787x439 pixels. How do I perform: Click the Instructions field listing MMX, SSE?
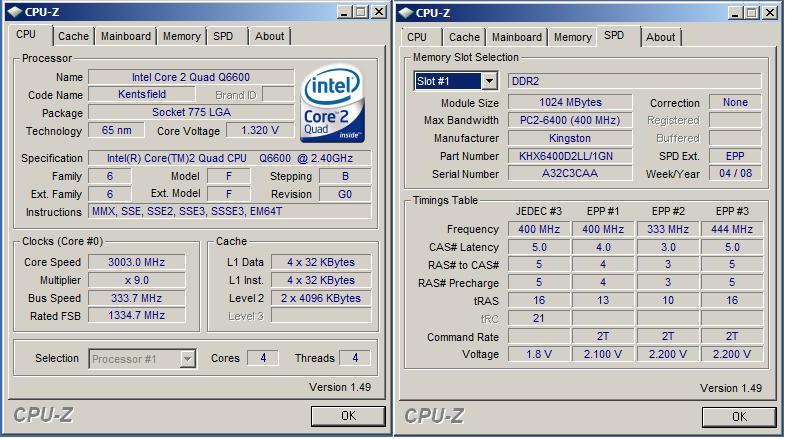230,211
